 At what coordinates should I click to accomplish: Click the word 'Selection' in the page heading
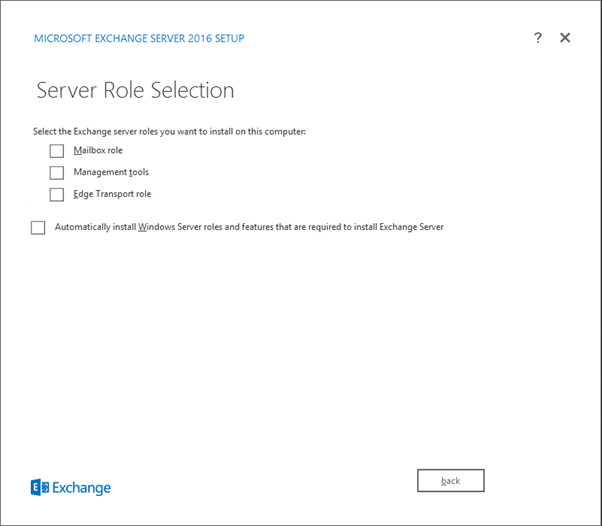(191, 90)
